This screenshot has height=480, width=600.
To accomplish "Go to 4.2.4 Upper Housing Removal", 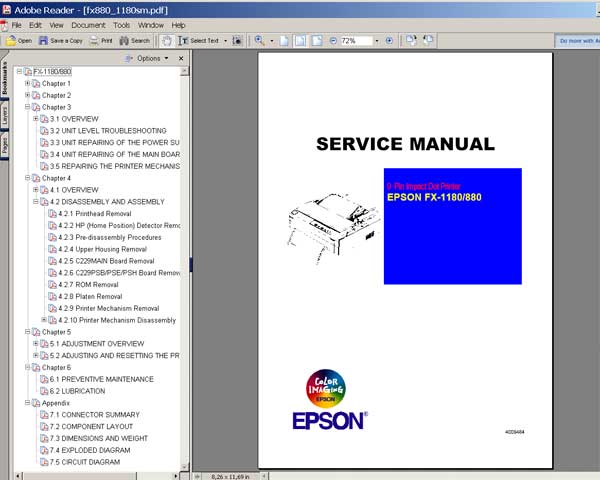I will coord(102,249).
